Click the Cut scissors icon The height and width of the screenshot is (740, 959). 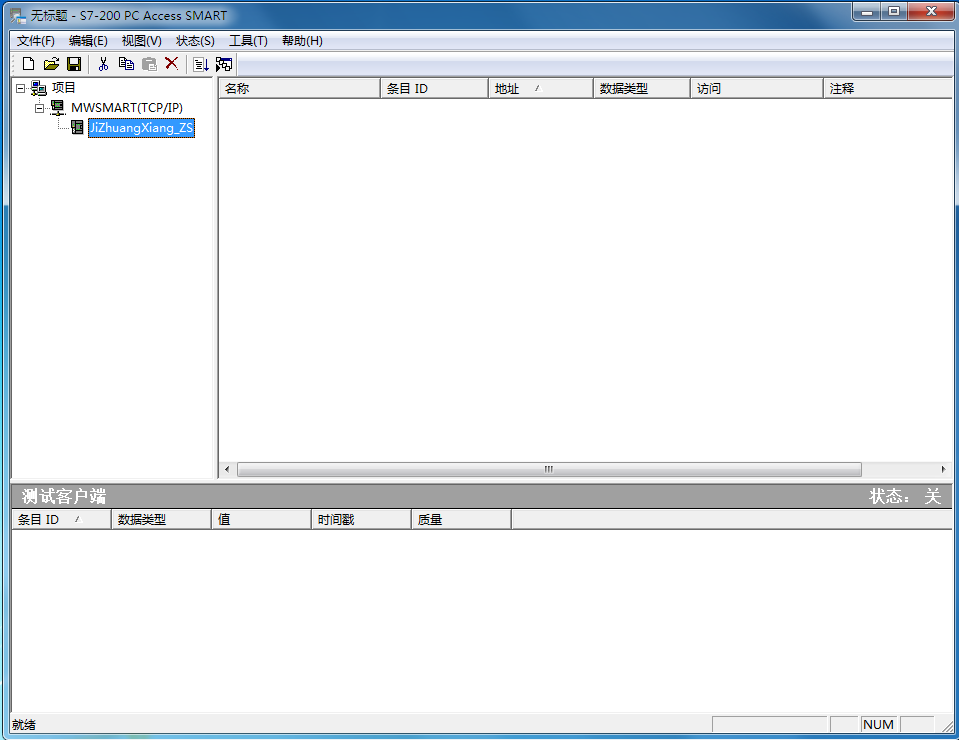pos(103,64)
